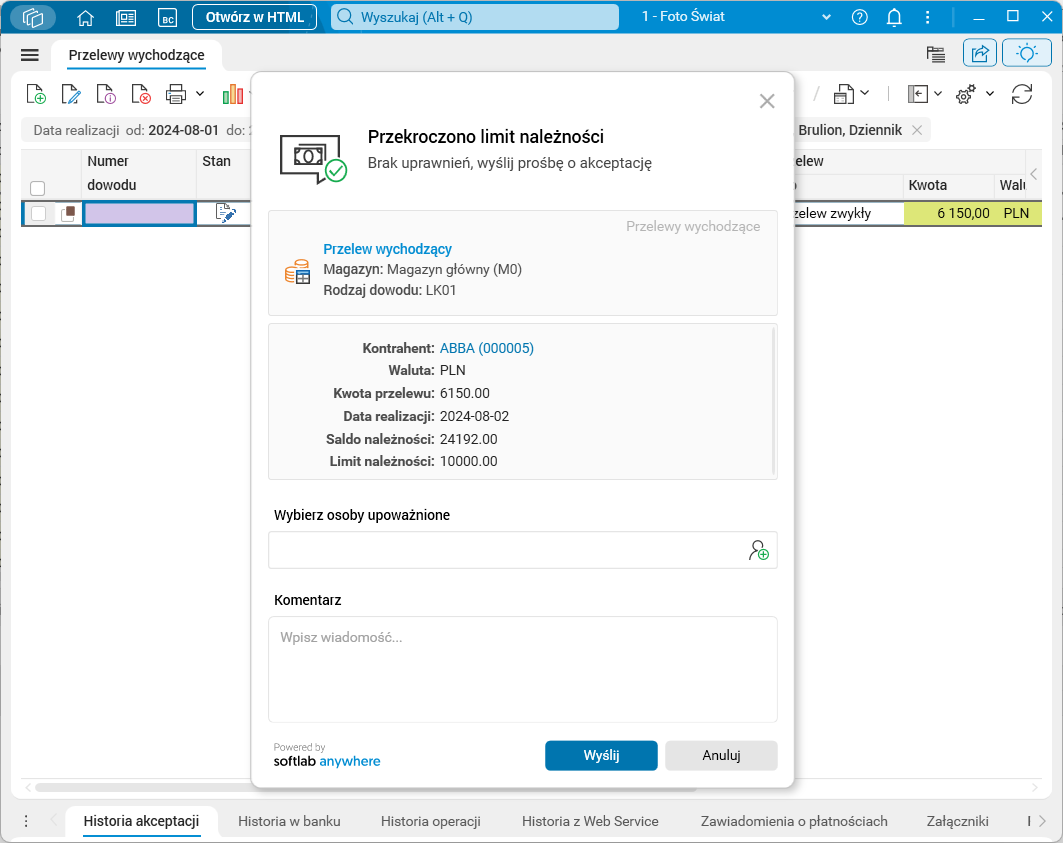Viewport: 1063px width, 843px height.
Task: Click the horizontal scrollbar of the table
Action: [366, 787]
